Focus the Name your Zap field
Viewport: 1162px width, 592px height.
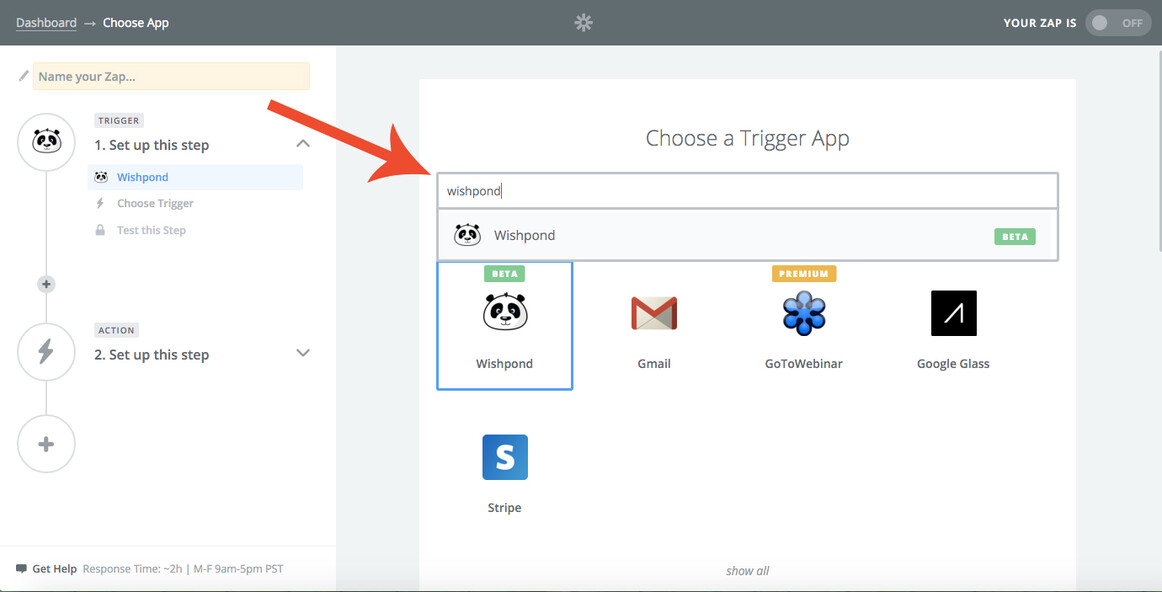pos(171,76)
